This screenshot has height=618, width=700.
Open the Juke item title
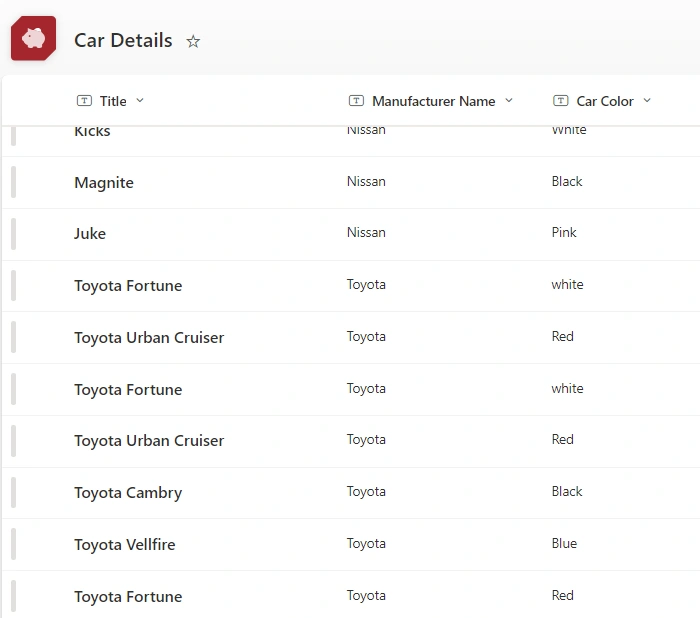90,234
